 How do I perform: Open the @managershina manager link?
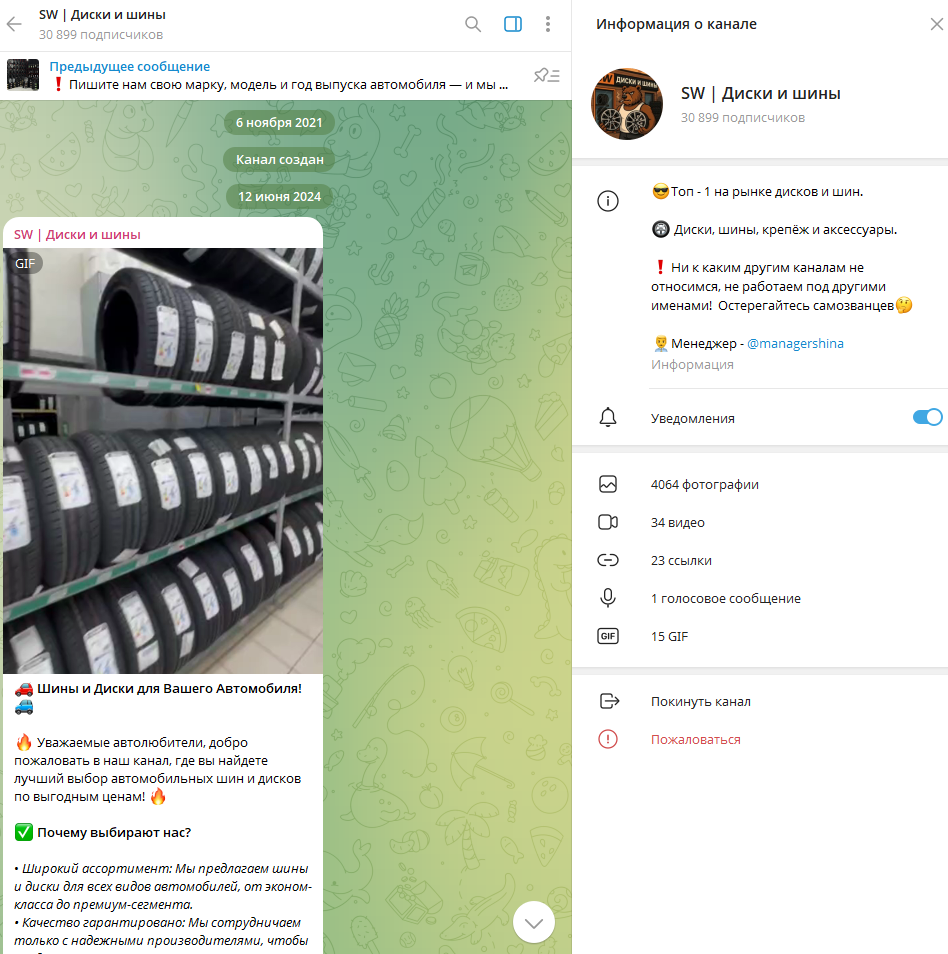click(795, 344)
